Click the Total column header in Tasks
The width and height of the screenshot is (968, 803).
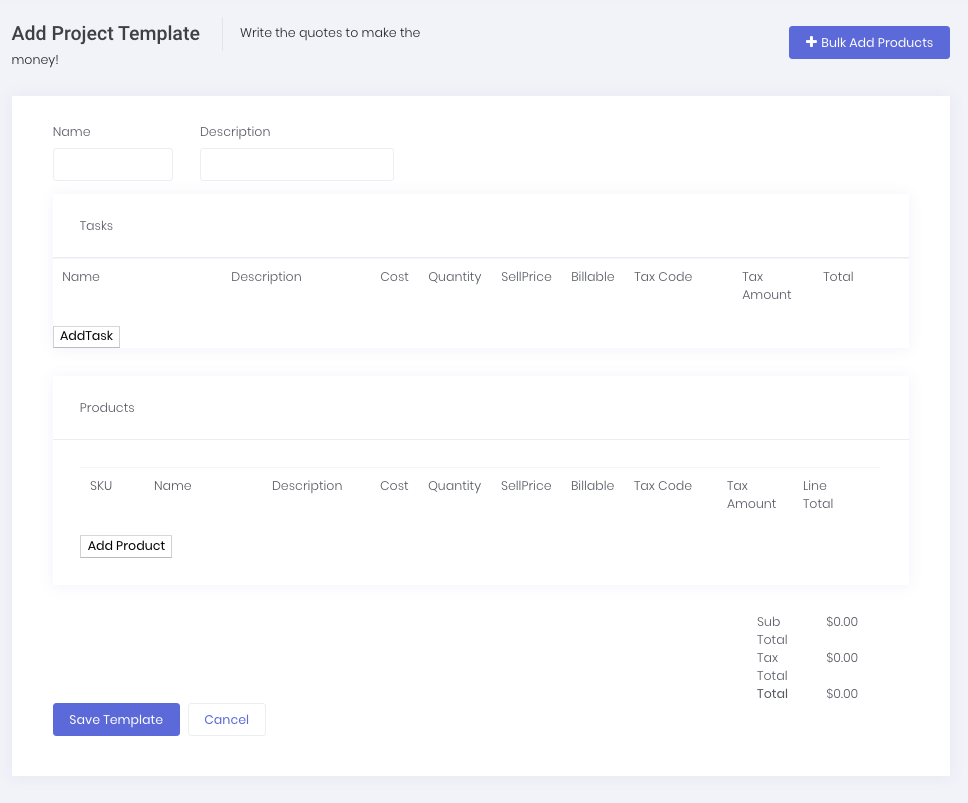pos(838,277)
